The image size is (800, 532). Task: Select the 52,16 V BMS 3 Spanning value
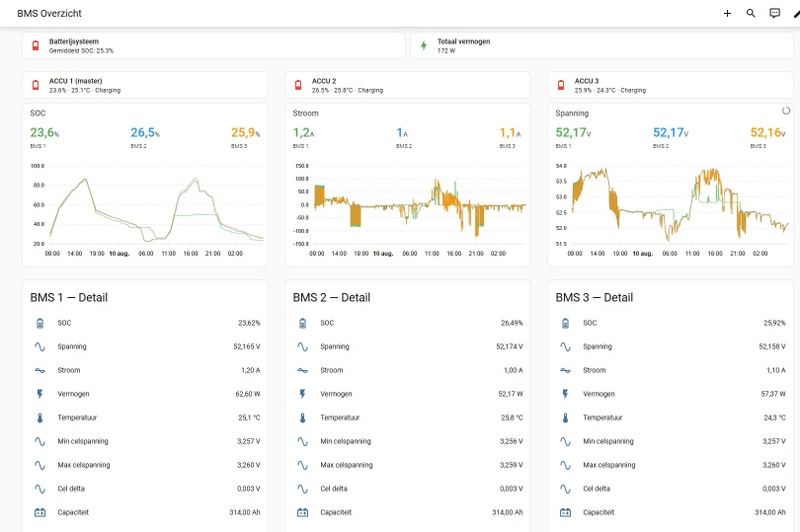click(x=767, y=133)
